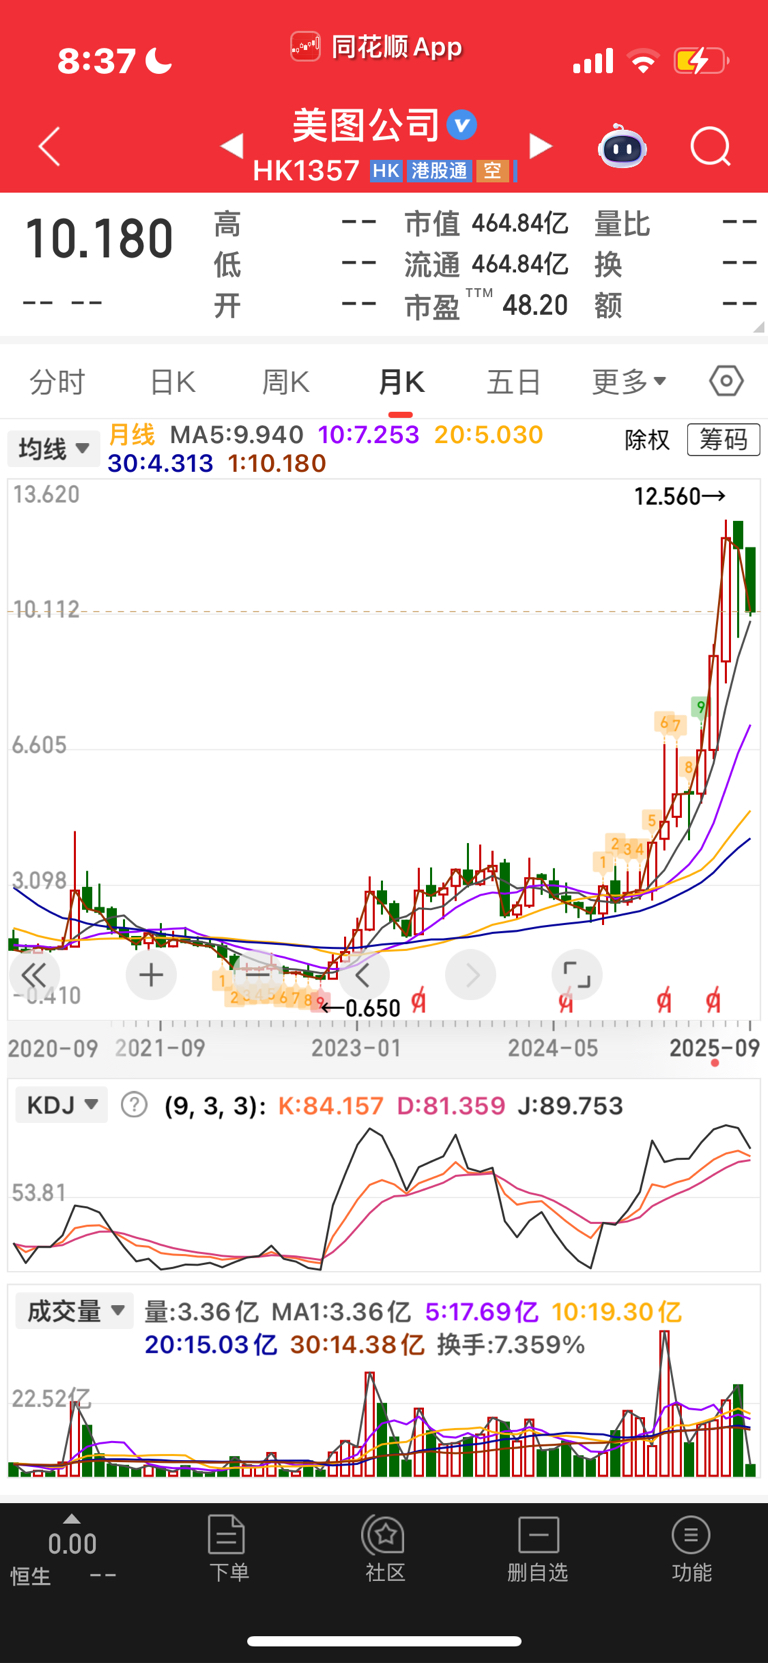Tap the current price 10.180
The height and width of the screenshot is (1663, 768).
[x=99, y=240]
